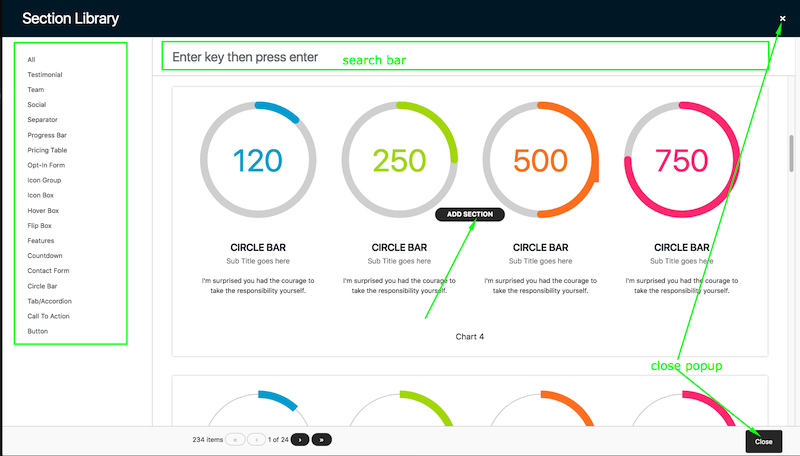Open the Call To Action category
This screenshot has width=800, height=456.
click(x=48, y=316)
